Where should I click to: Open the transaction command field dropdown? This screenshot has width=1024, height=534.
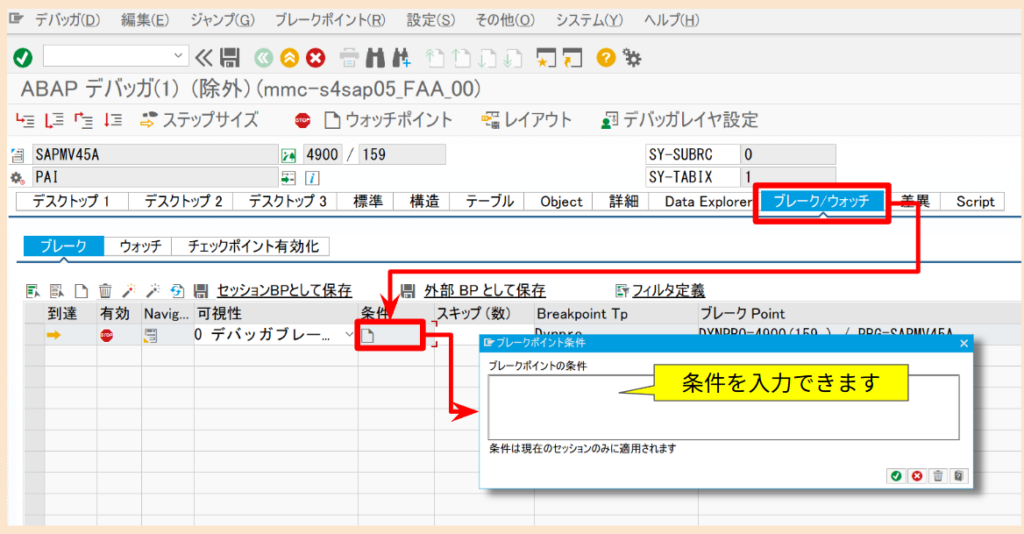[x=178, y=56]
